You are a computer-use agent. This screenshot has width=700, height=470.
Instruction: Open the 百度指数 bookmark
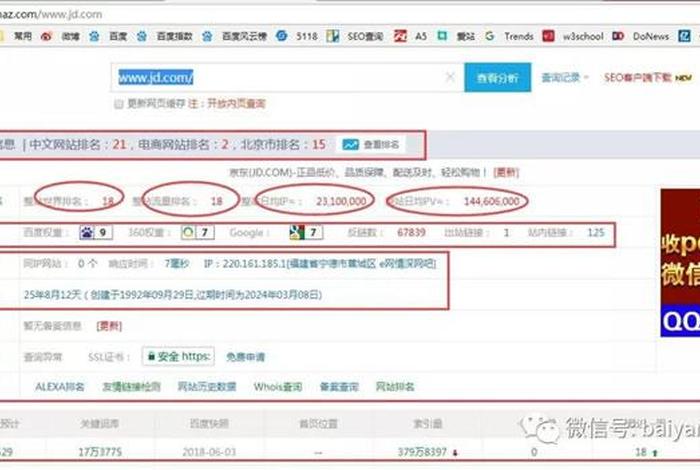tap(164, 37)
